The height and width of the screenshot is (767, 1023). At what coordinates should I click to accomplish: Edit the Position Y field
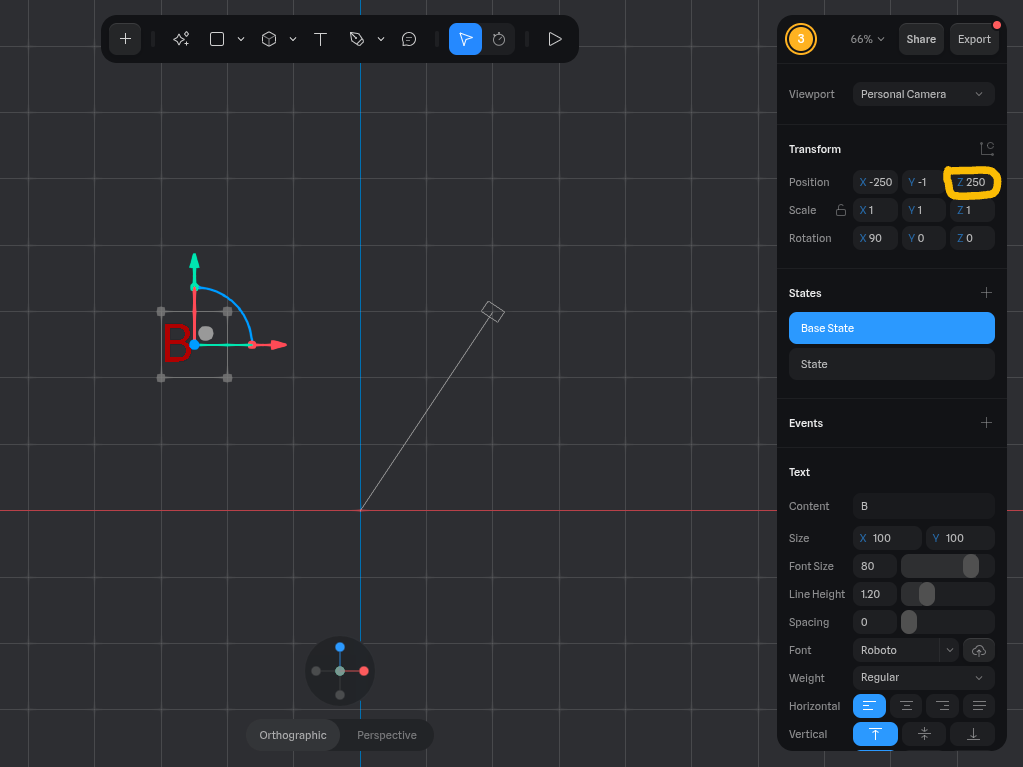(923, 182)
